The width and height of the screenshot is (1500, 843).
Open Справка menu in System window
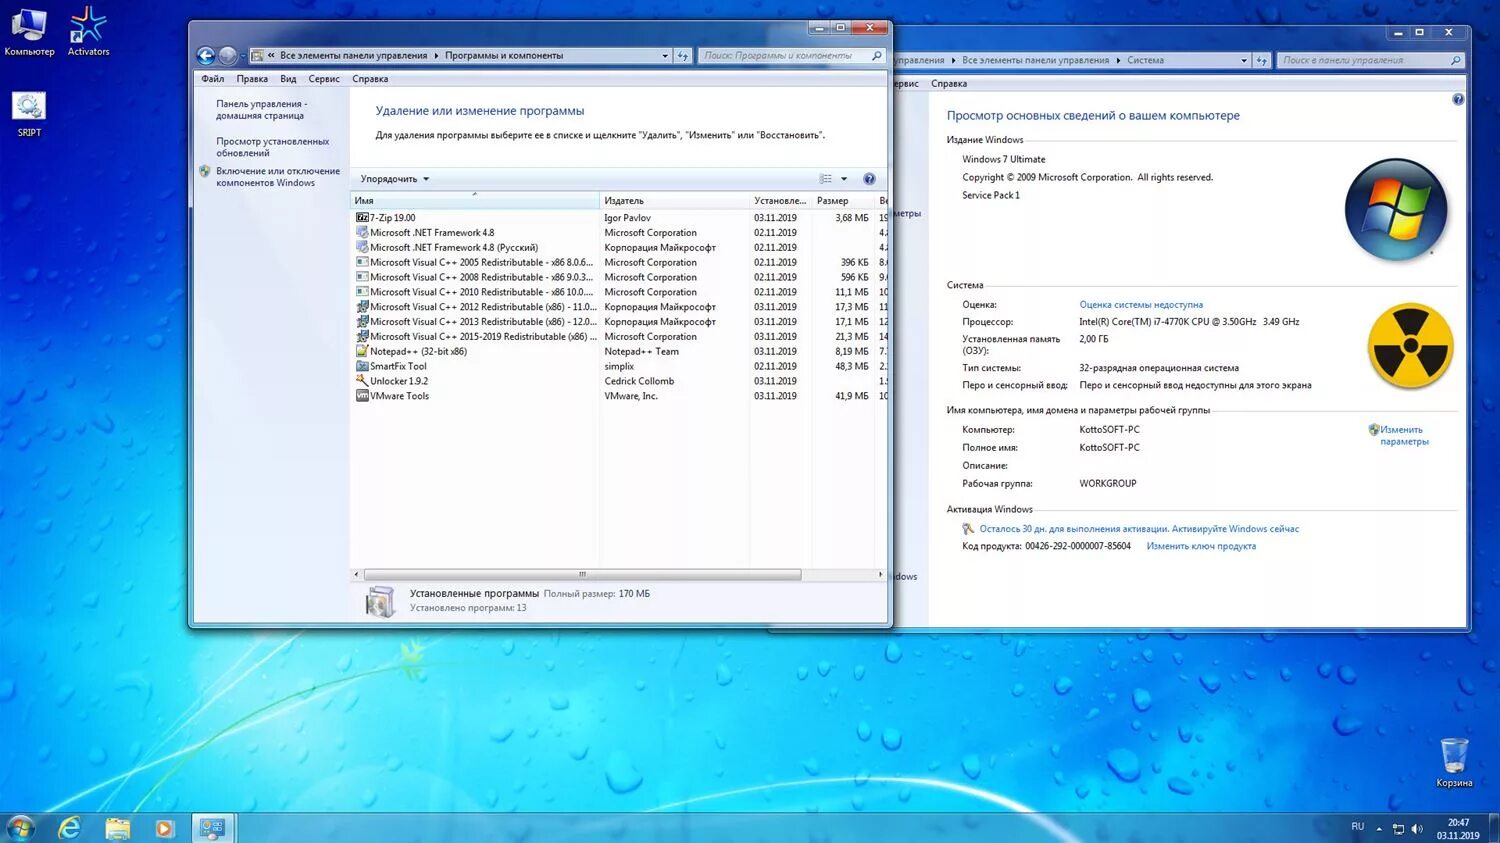coord(949,84)
